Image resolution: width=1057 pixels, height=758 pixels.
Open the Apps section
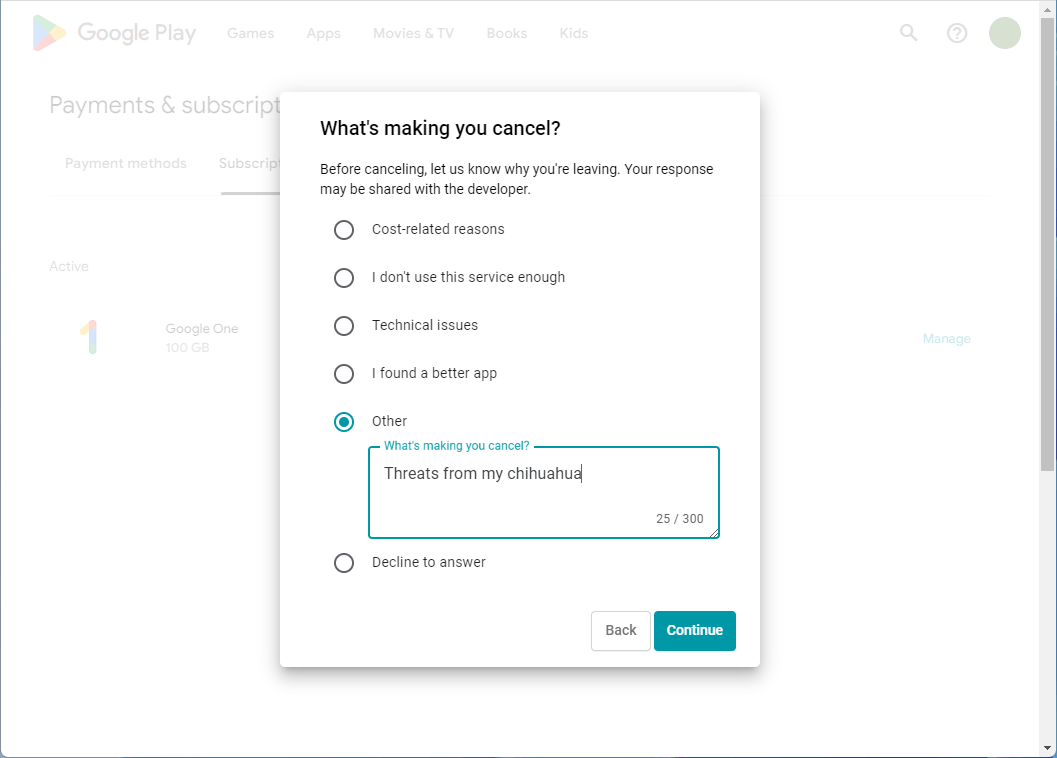click(323, 33)
